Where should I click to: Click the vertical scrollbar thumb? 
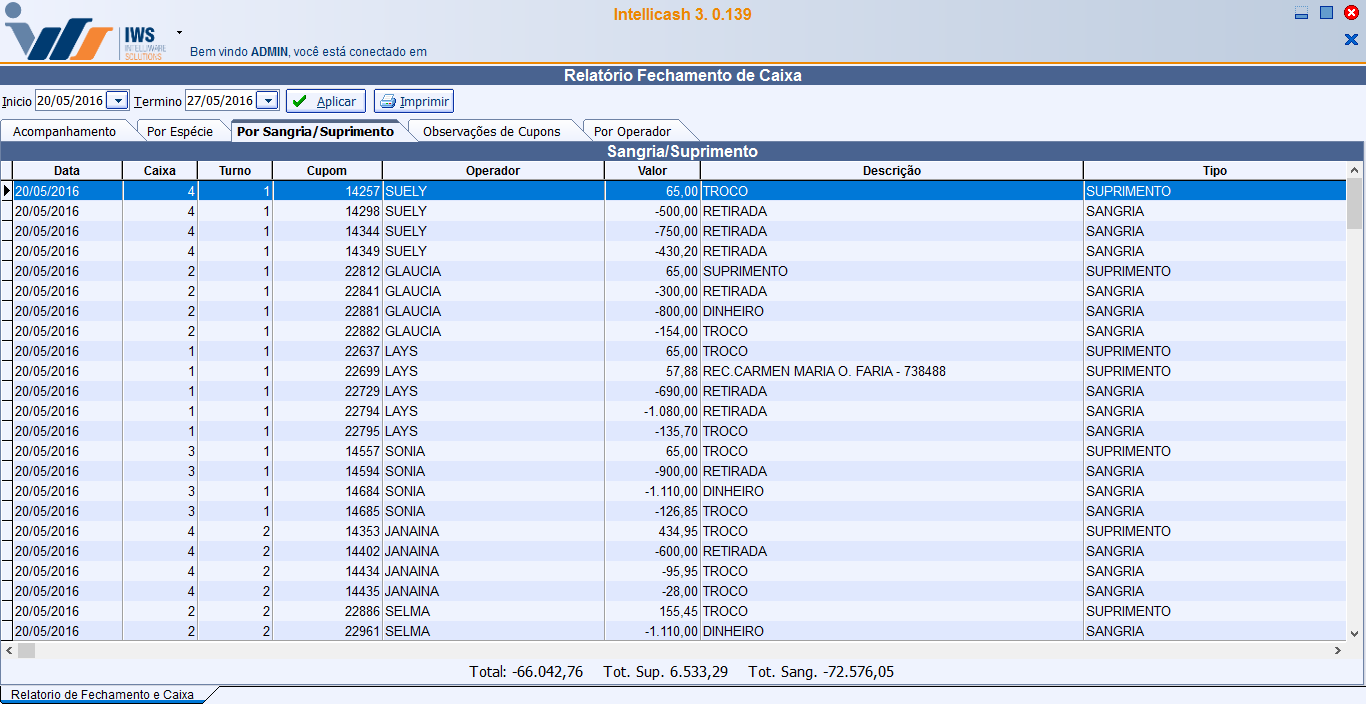[x=1355, y=204]
